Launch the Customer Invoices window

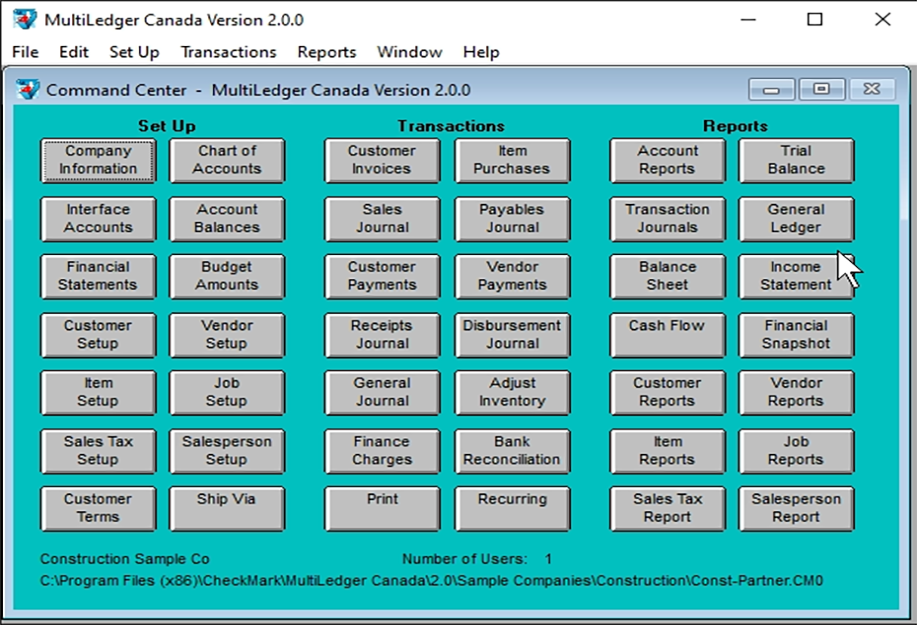click(x=381, y=160)
